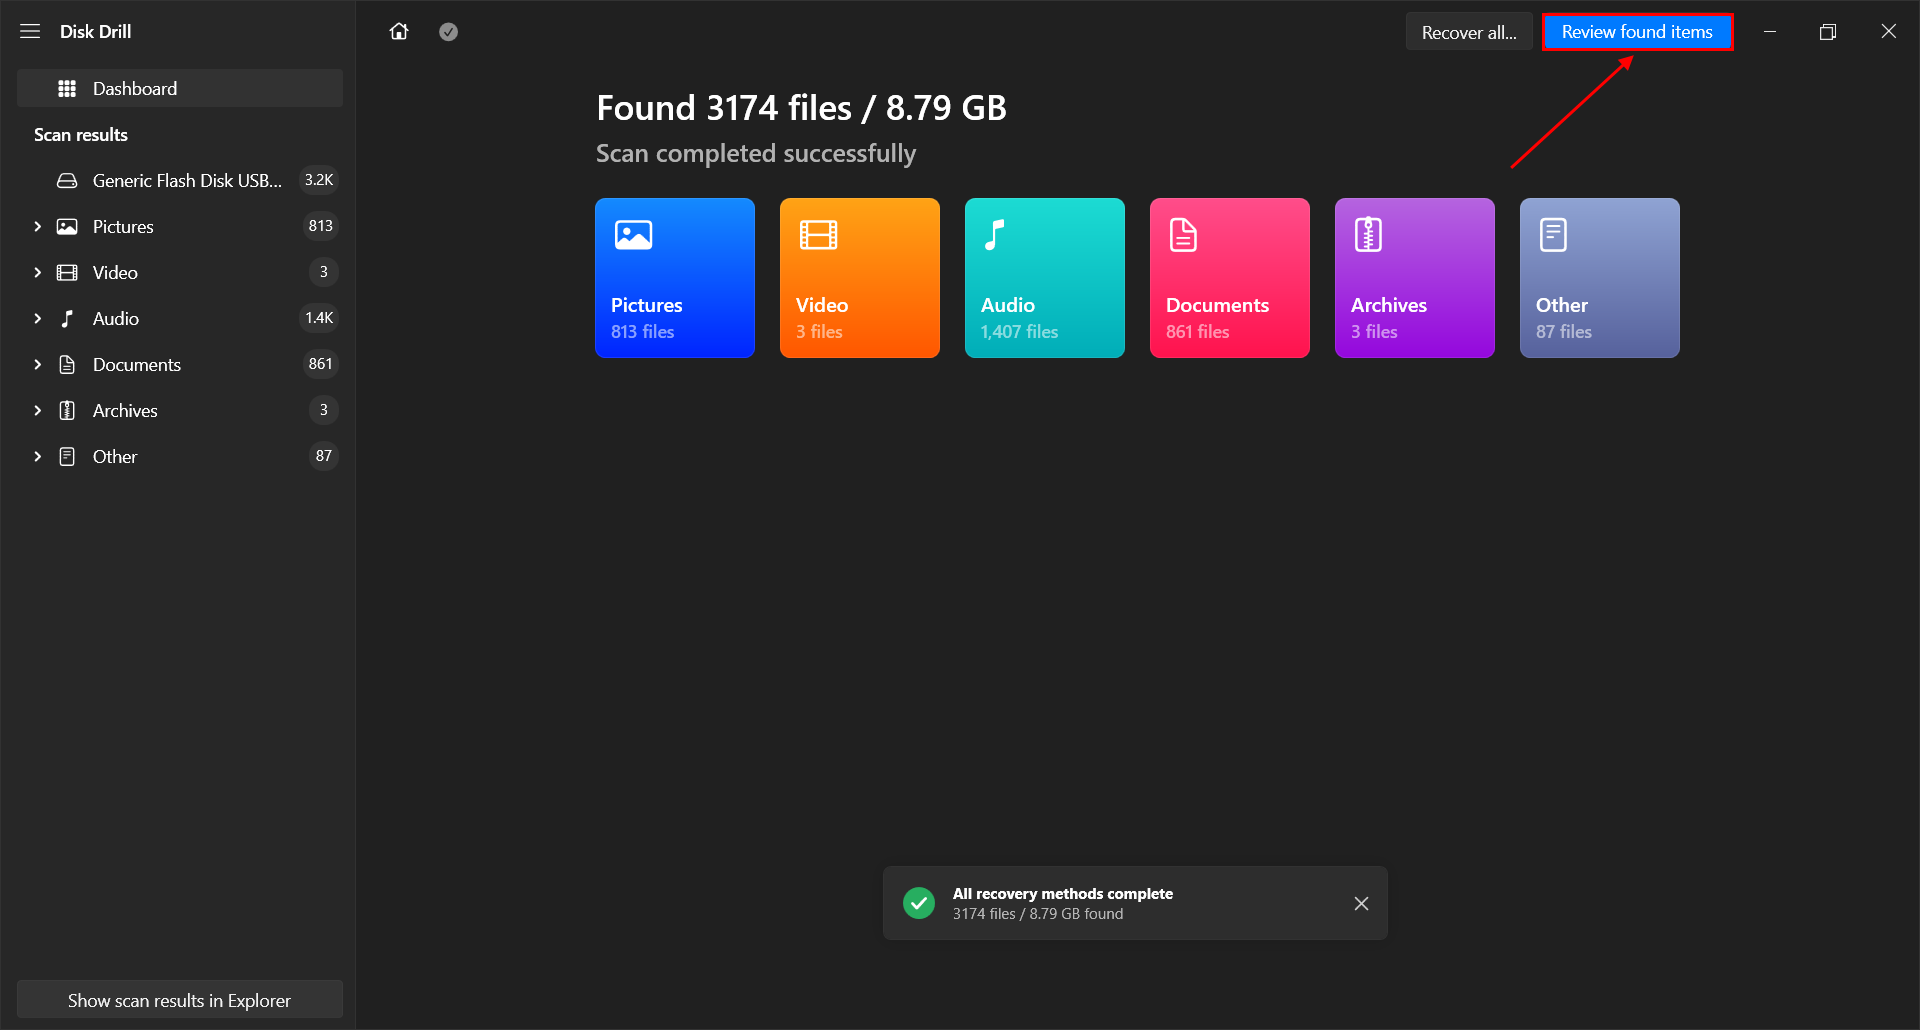Click the Disk Drill title text

pyautogui.click(x=95, y=31)
